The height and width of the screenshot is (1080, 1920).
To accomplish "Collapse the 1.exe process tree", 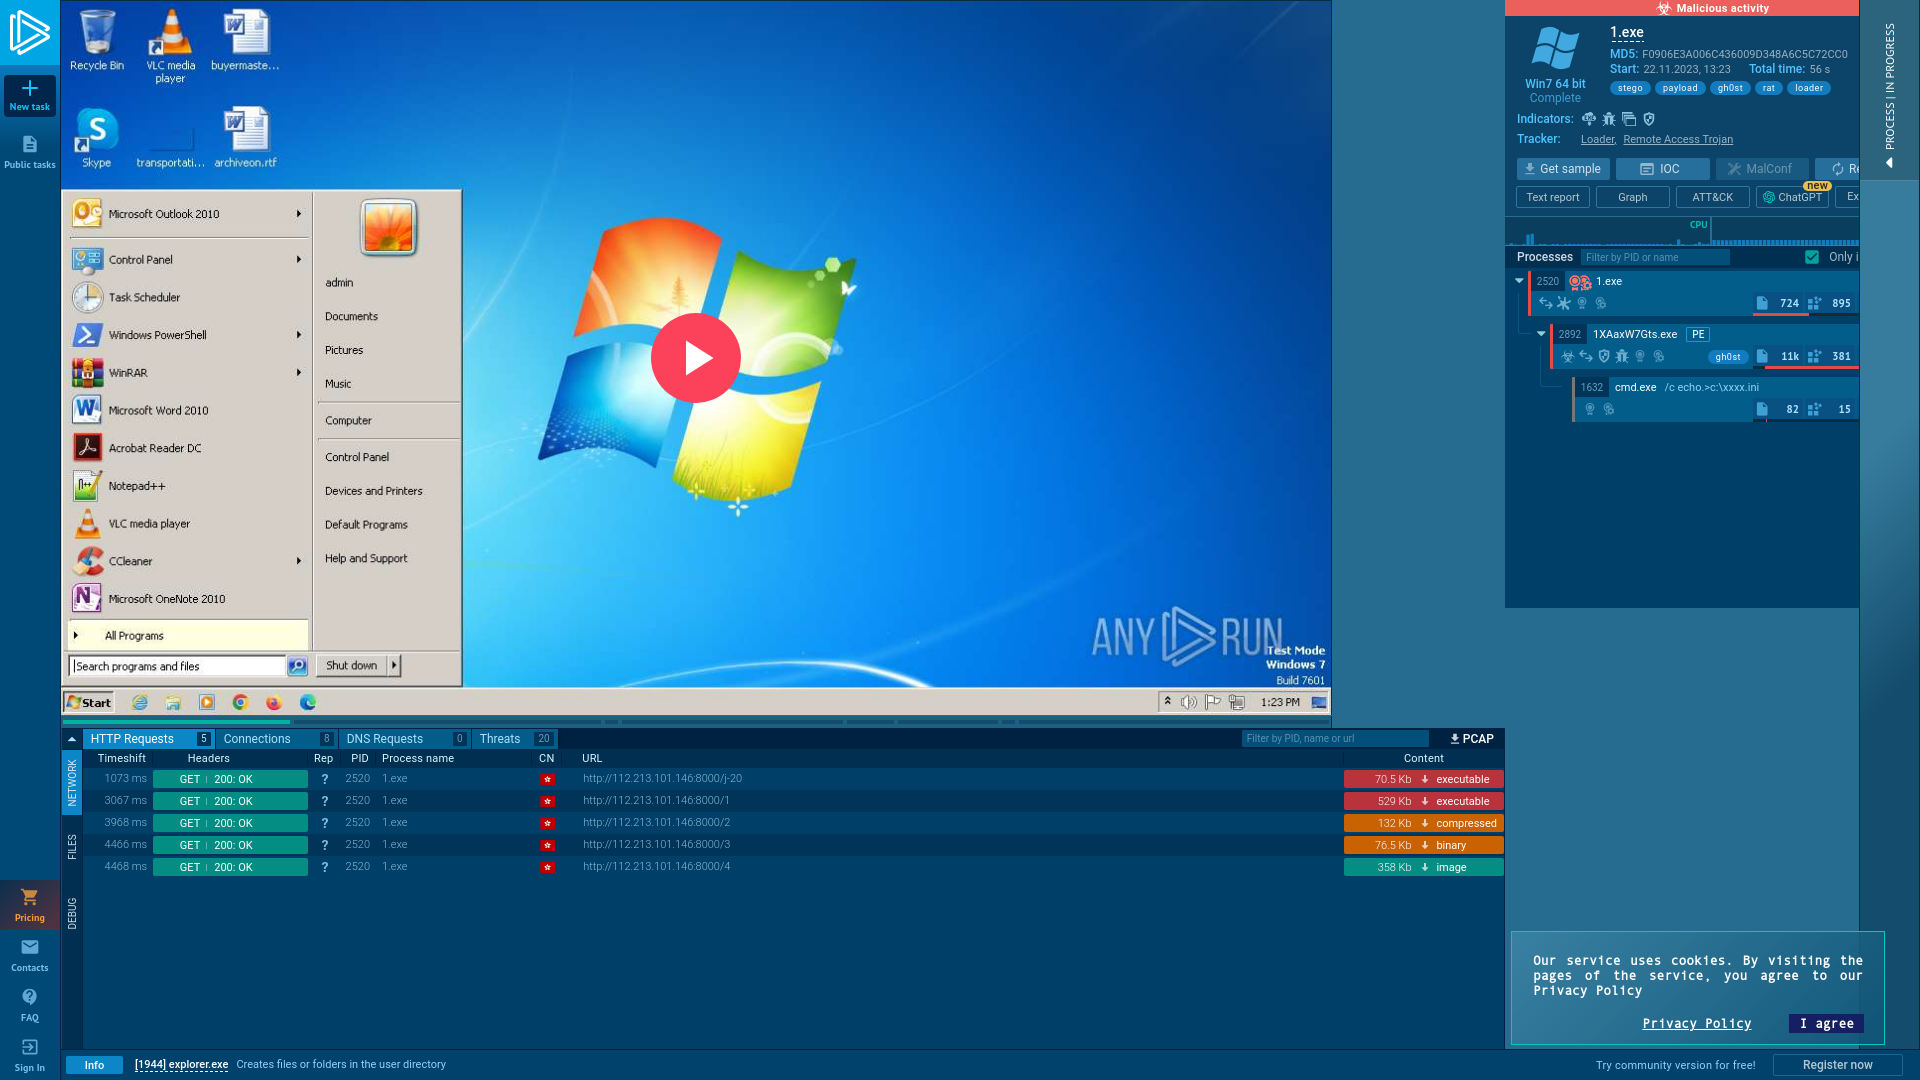I will tap(1519, 281).
